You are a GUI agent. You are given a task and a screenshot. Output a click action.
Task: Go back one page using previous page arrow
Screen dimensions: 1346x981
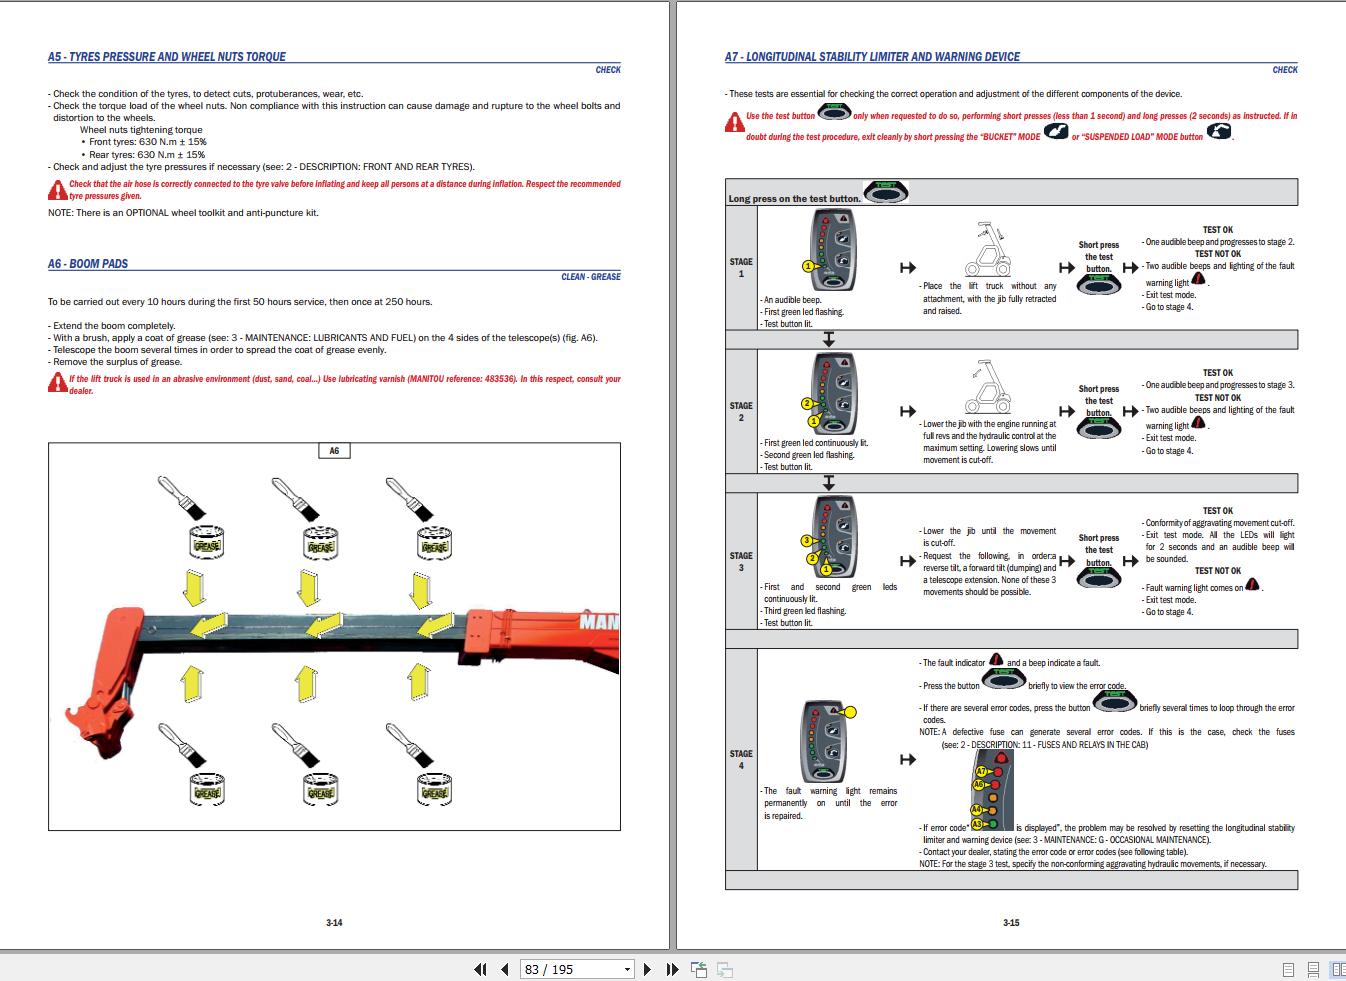pos(503,968)
